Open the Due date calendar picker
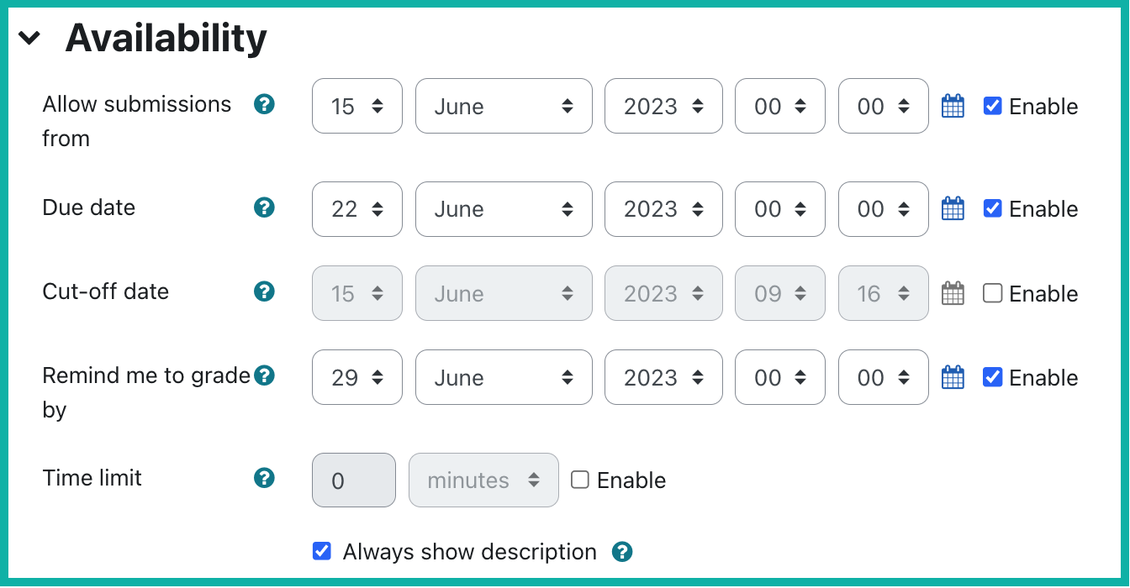 [951, 208]
